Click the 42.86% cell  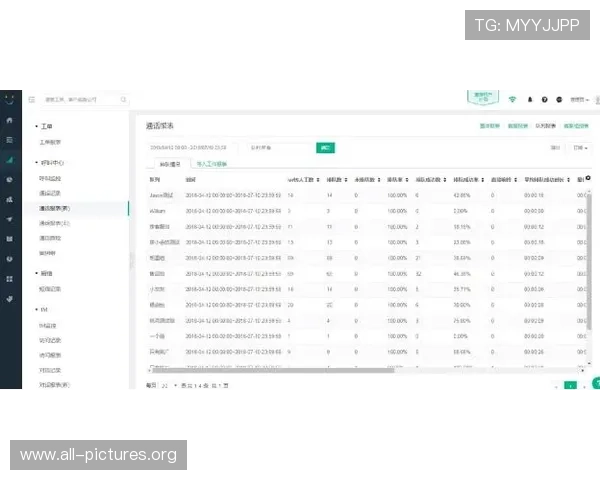[x=461, y=195]
